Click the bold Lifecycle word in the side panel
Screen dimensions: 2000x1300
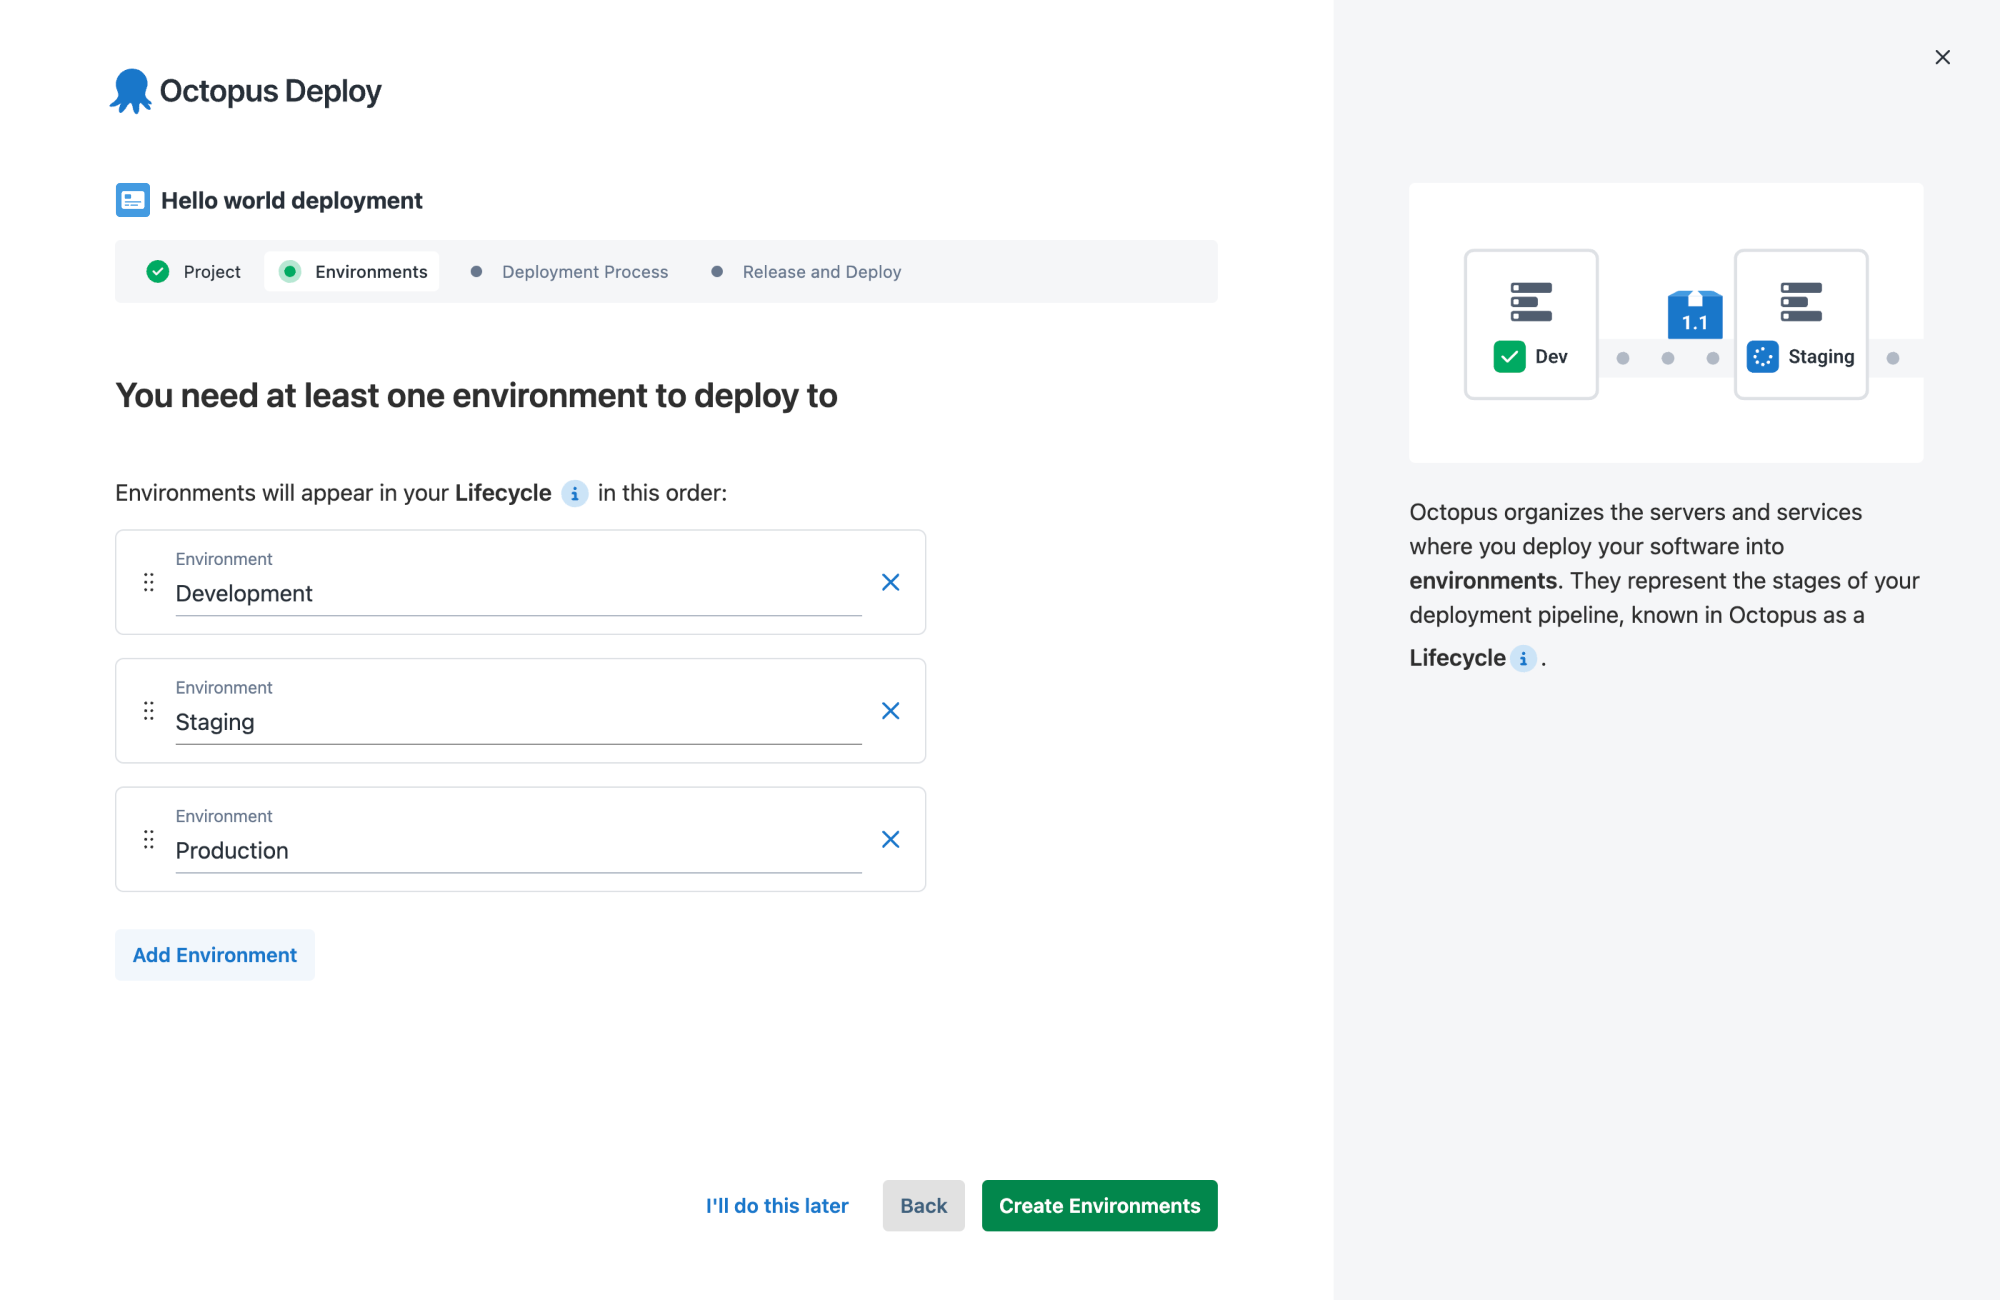pyautogui.click(x=1457, y=658)
